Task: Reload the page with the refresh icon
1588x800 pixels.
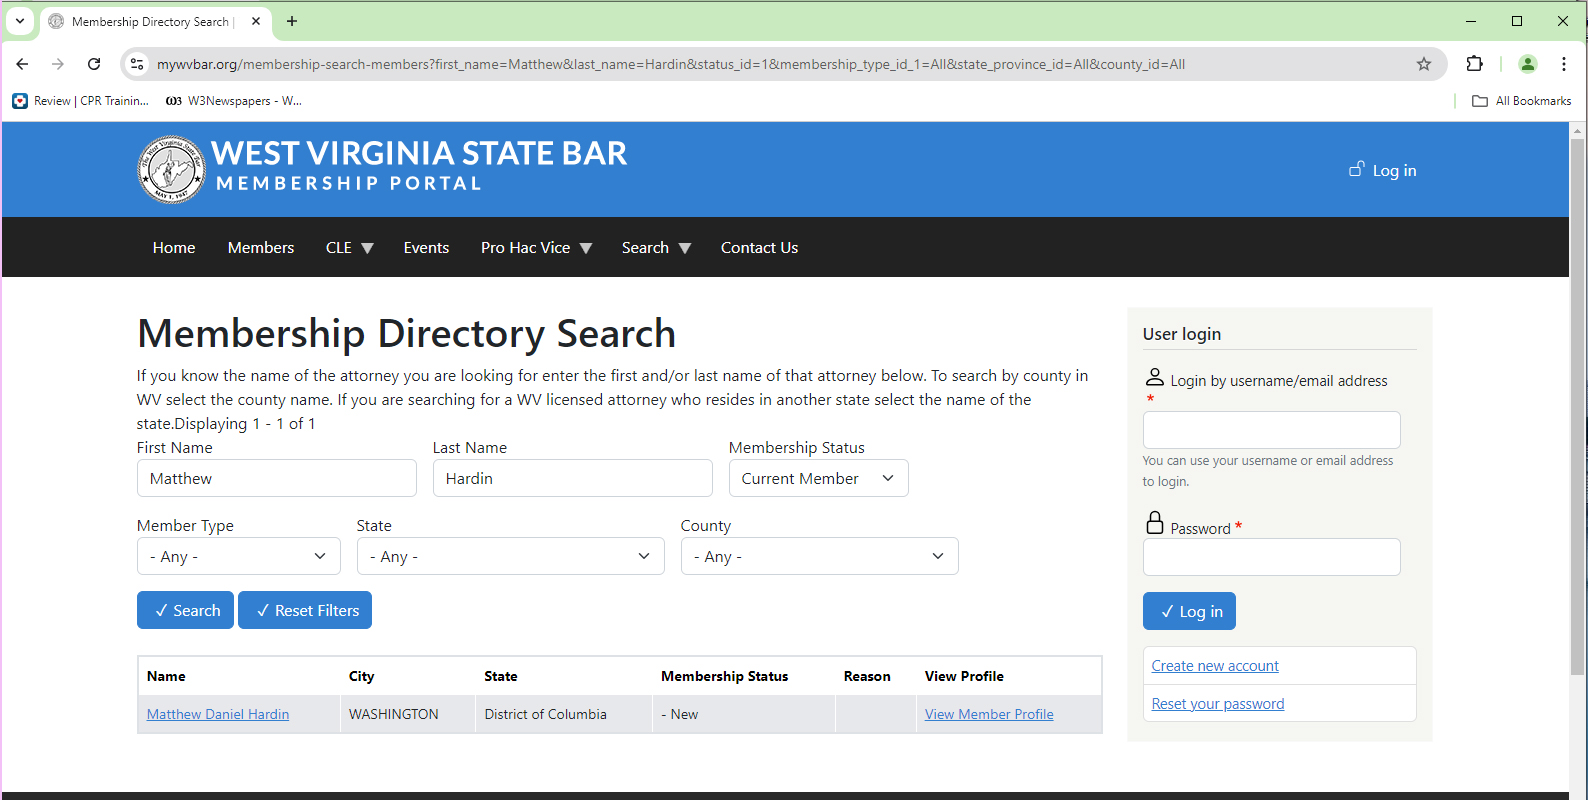Action: click(x=94, y=64)
